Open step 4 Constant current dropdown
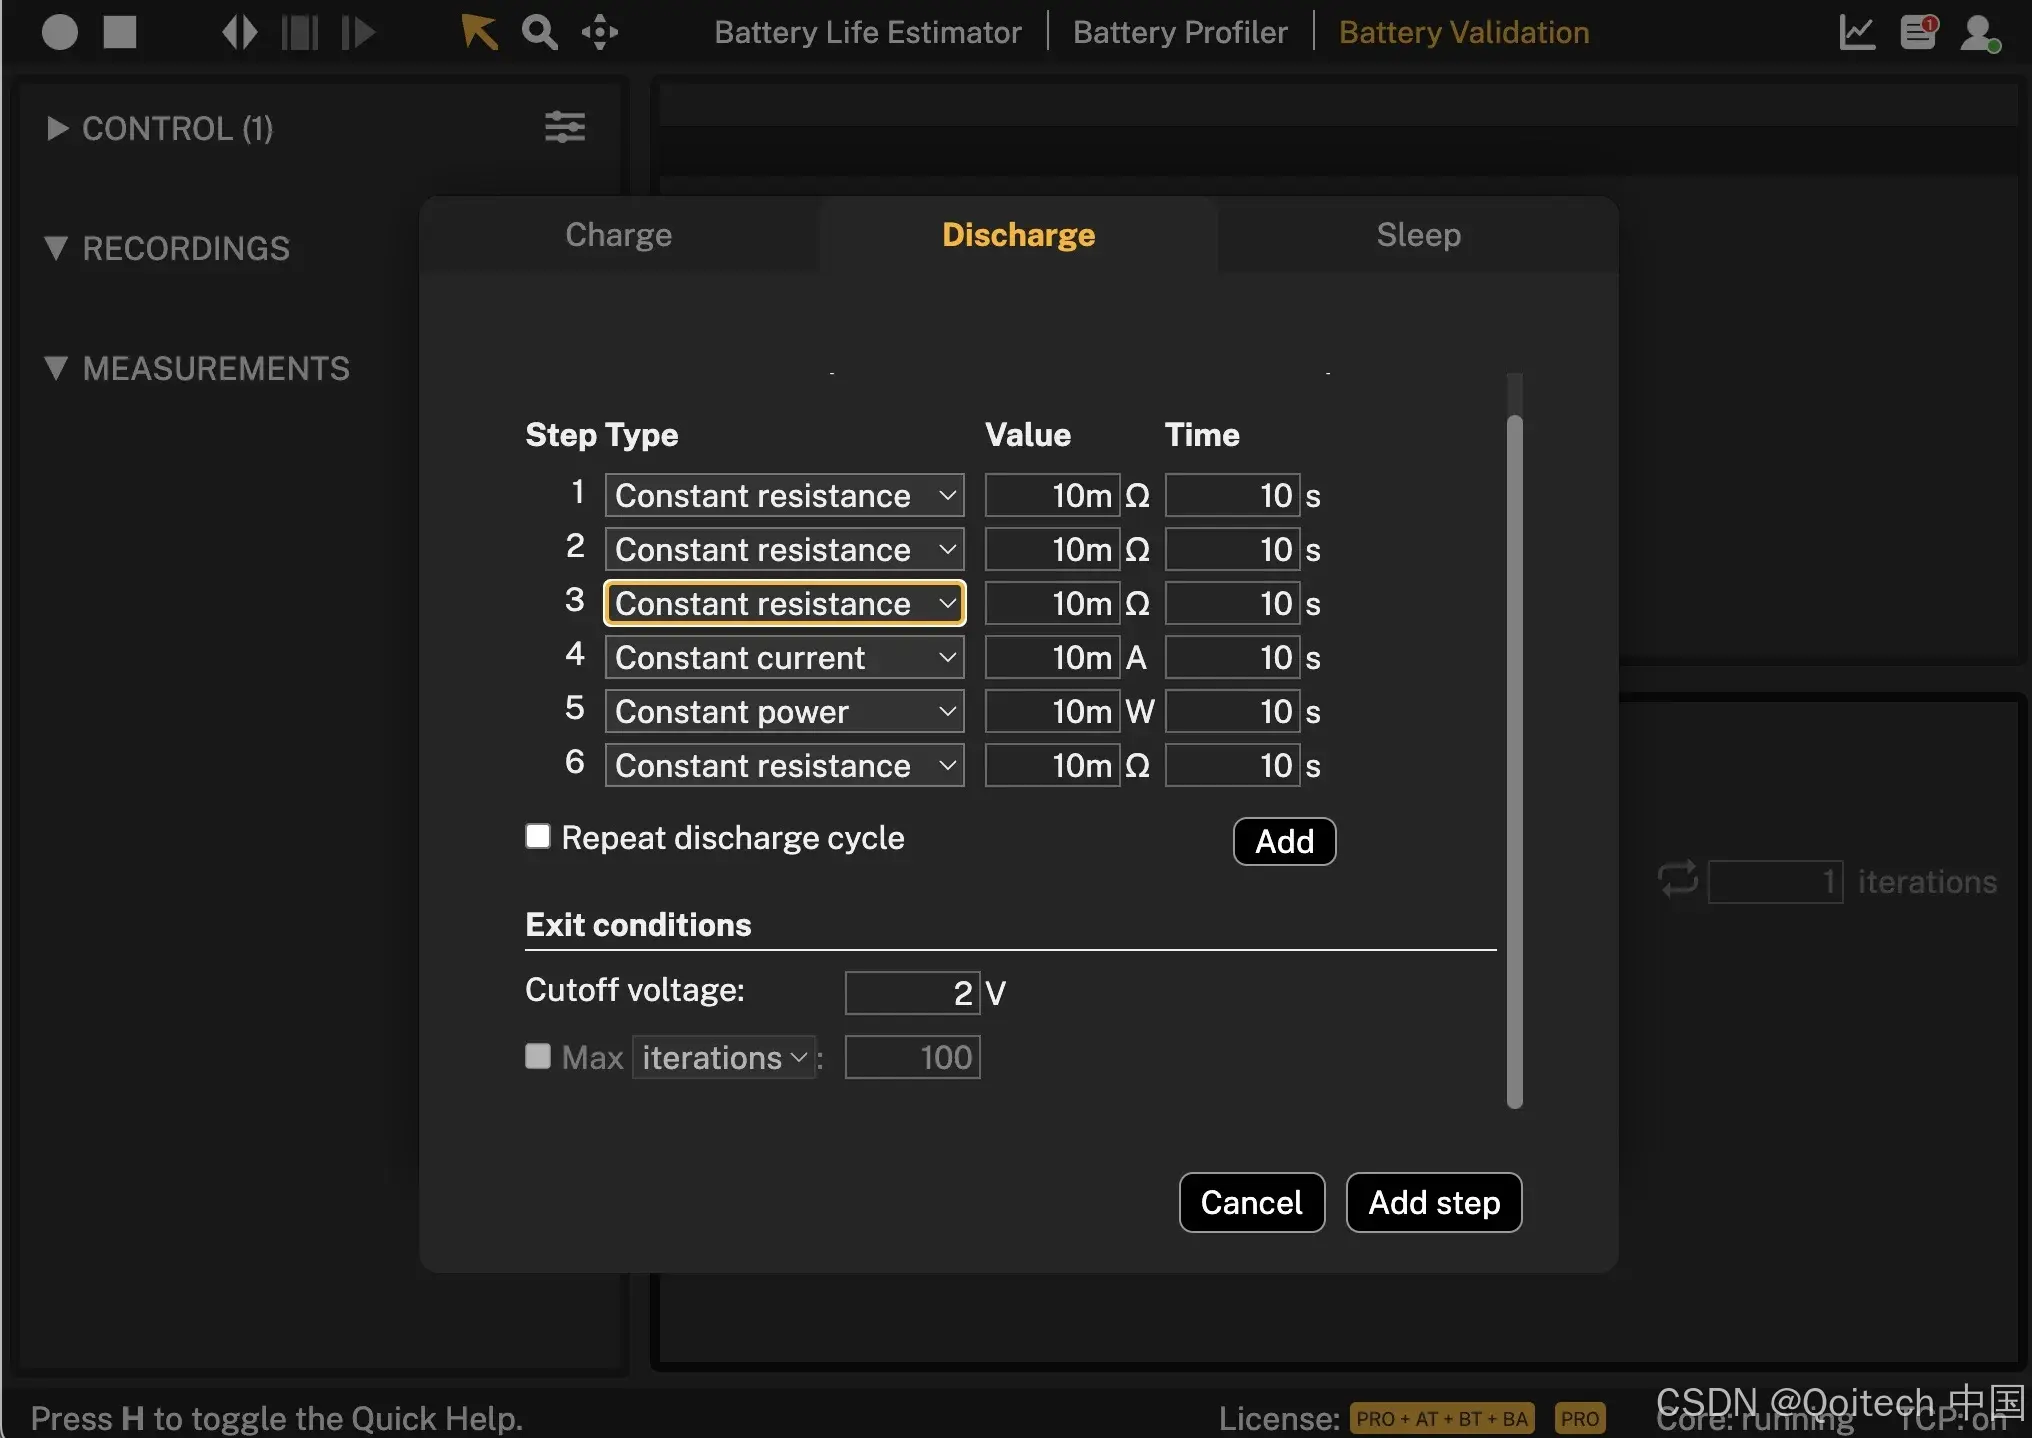Viewport: 2032px width, 1438px height. (x=784, y=657)
